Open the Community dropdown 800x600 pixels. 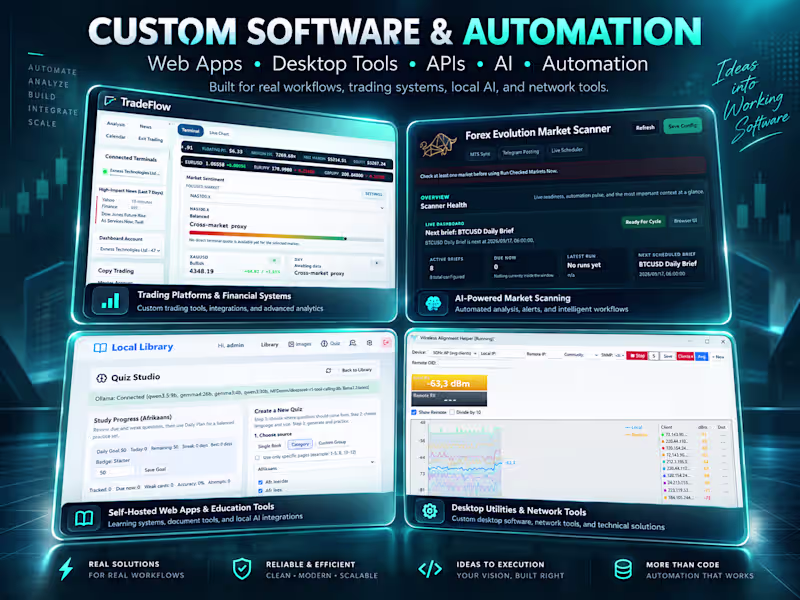click(592, 355)
